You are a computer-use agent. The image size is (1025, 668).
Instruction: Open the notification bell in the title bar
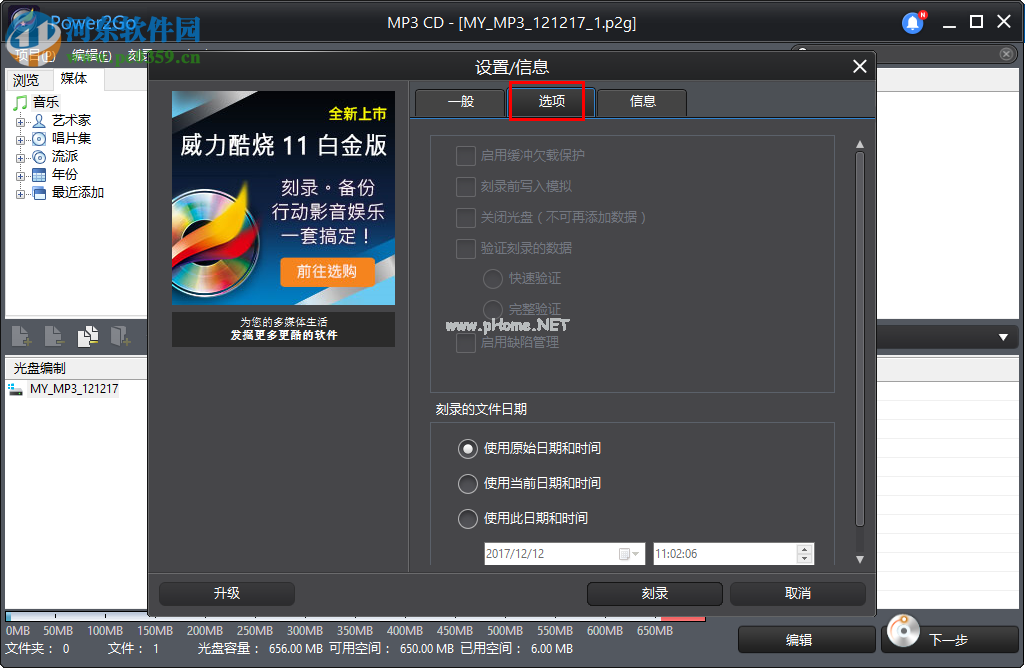(912, 22)
